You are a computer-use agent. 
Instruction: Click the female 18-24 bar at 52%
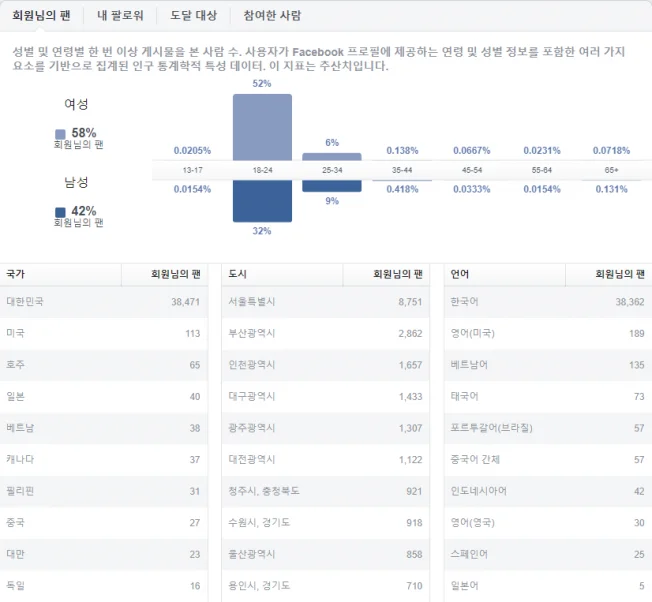coord(262,127)
